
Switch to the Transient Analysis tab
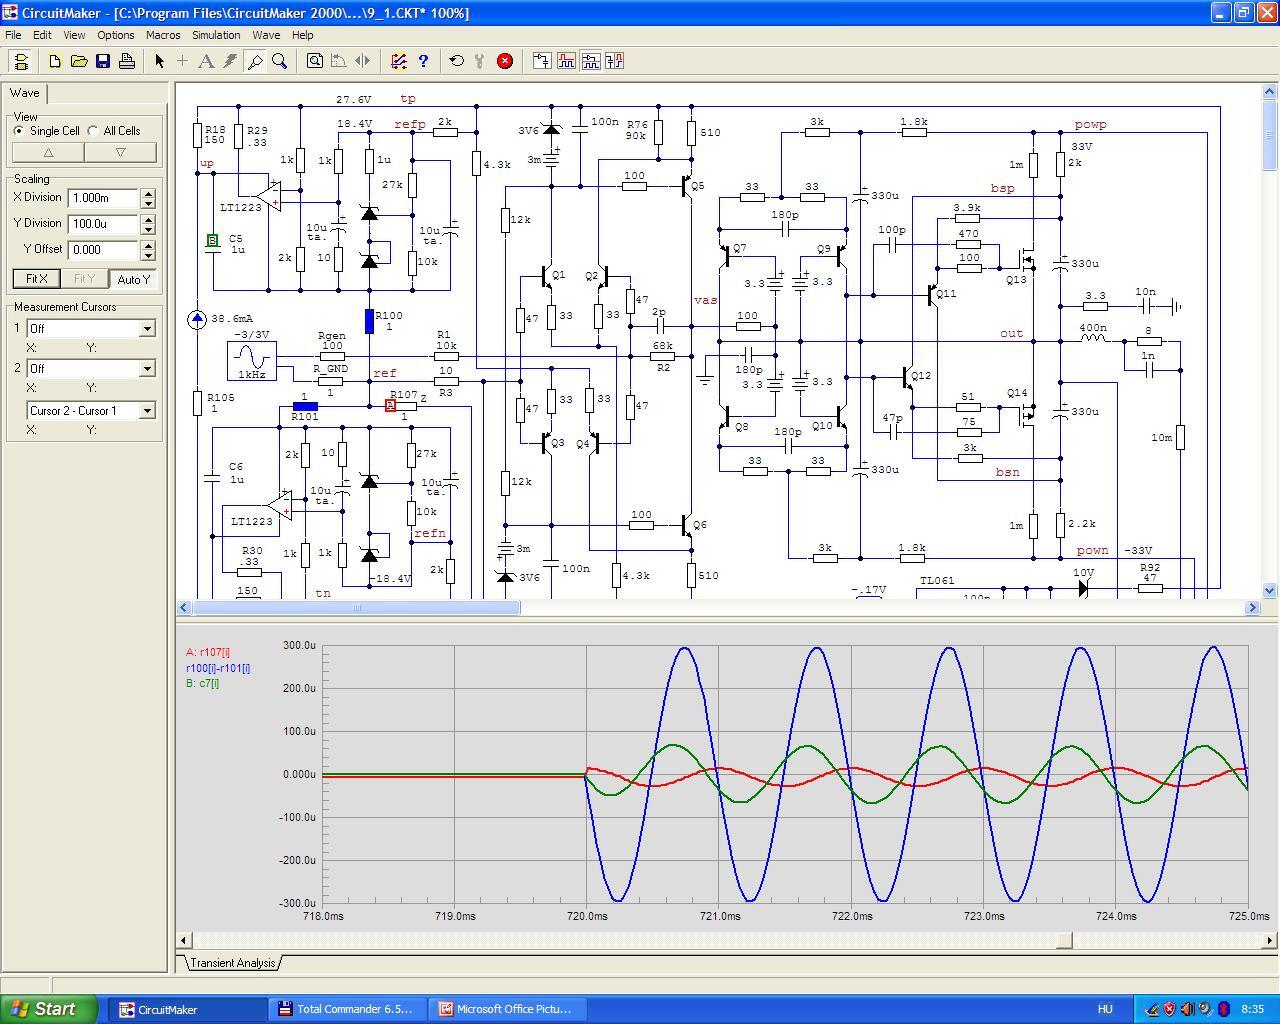tap(232, 963)
